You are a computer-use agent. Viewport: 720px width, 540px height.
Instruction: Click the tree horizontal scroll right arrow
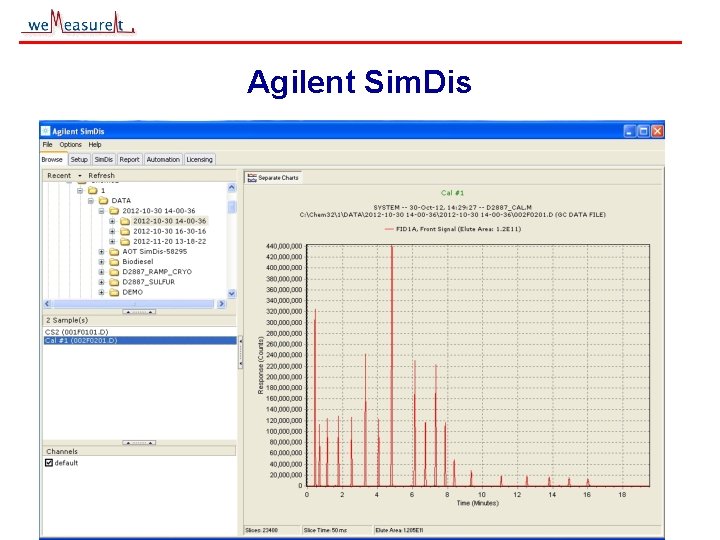pos(221,304)
